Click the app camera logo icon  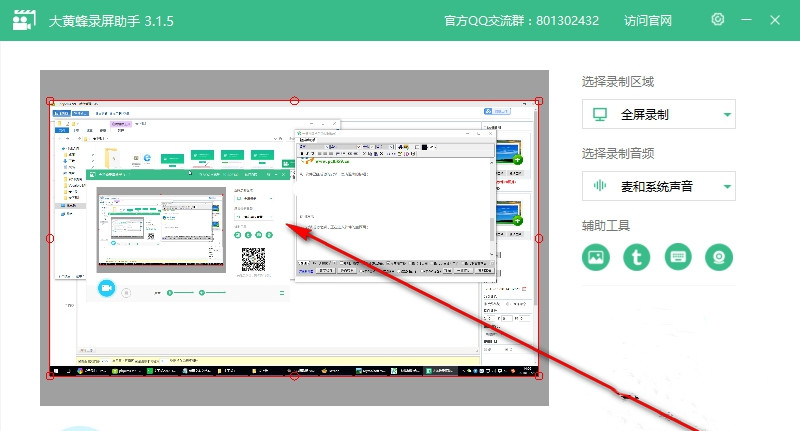(x=24, y=20)
